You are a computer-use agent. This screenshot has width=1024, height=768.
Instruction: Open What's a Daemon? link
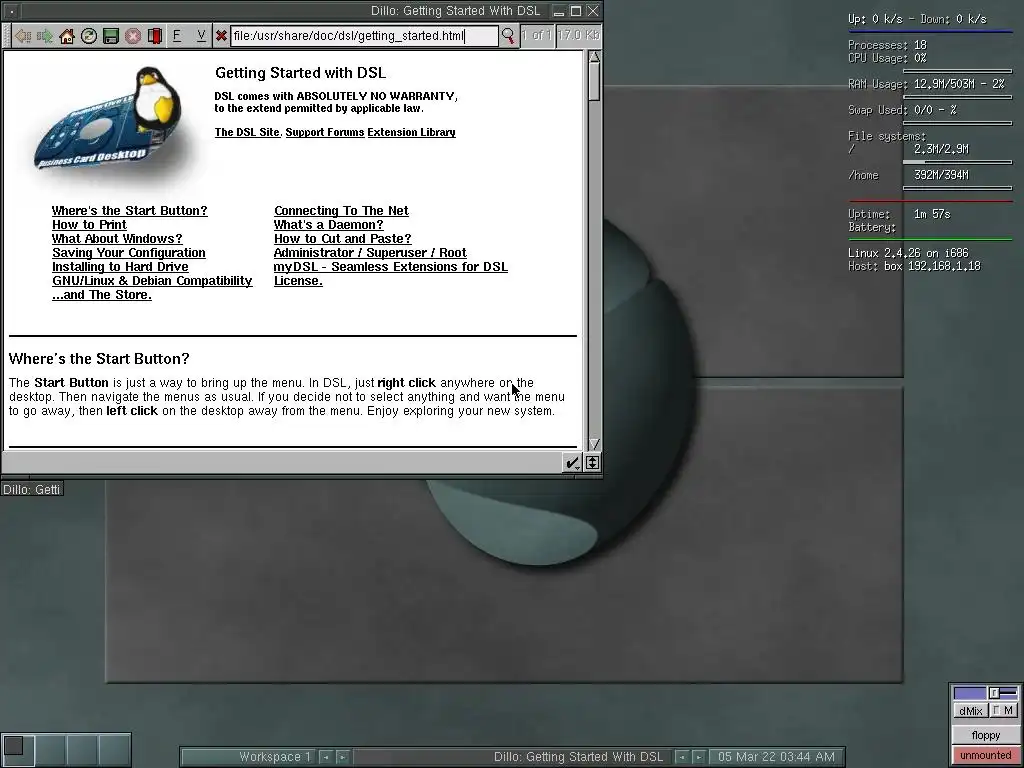[328, 225]
